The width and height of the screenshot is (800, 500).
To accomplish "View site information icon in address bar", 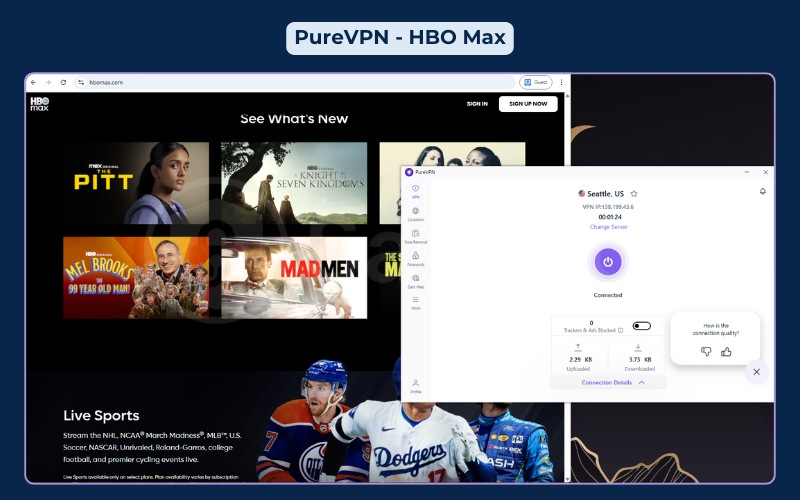I will coord(81,82).
